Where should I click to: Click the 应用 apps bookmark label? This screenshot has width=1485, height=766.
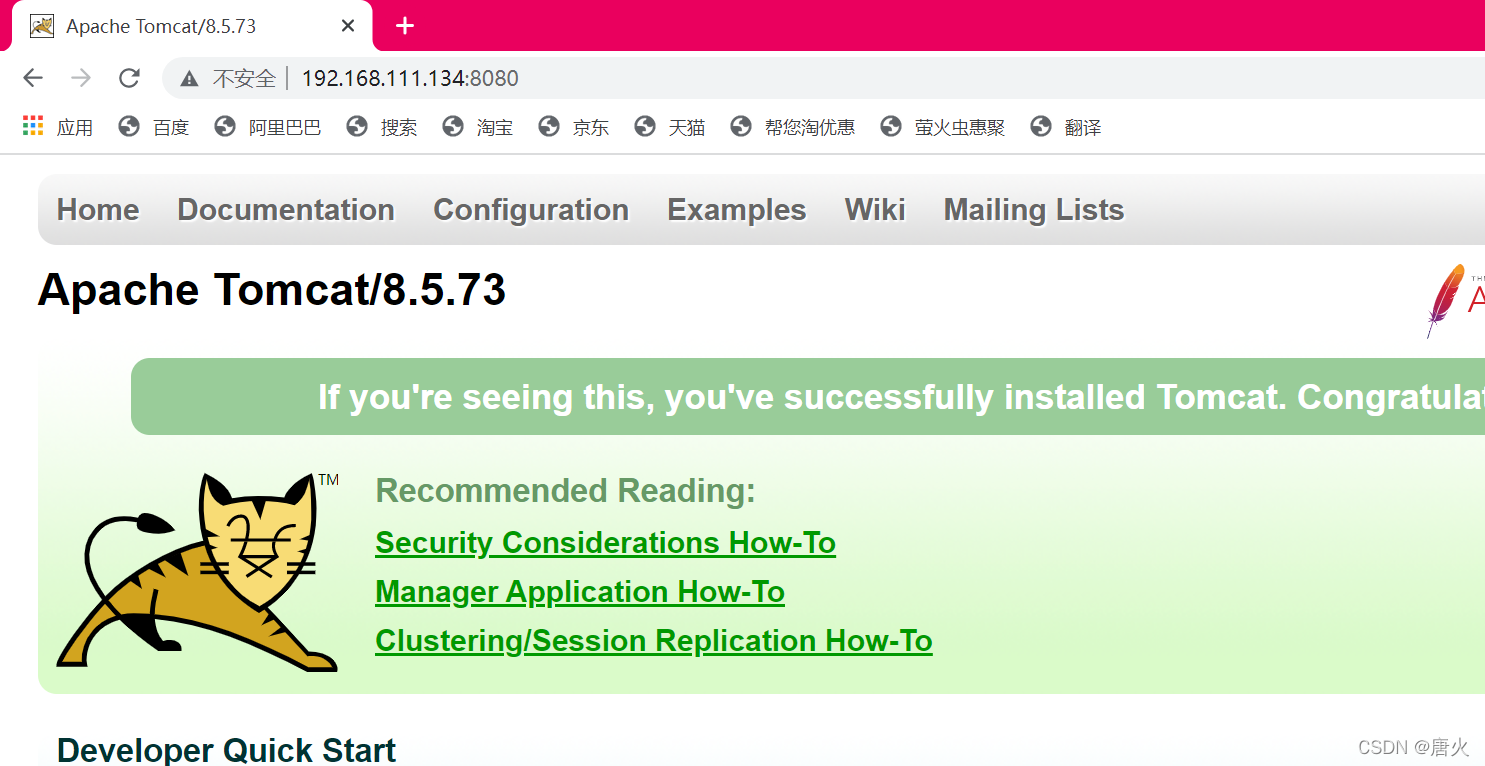[75, 127]
